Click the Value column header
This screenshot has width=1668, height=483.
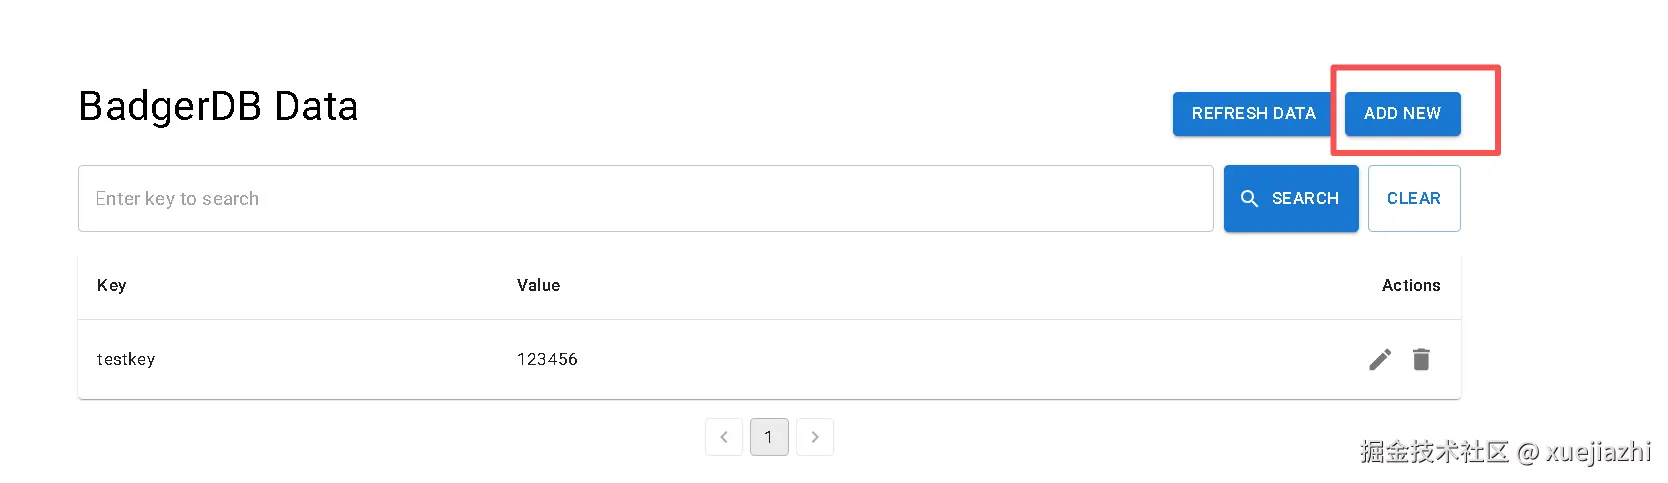(x=538, y=286)
